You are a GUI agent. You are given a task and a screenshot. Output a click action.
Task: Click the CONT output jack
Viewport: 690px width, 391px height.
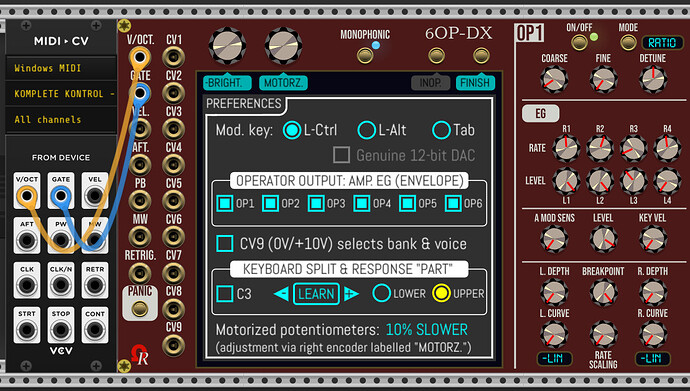pos(95,329)
